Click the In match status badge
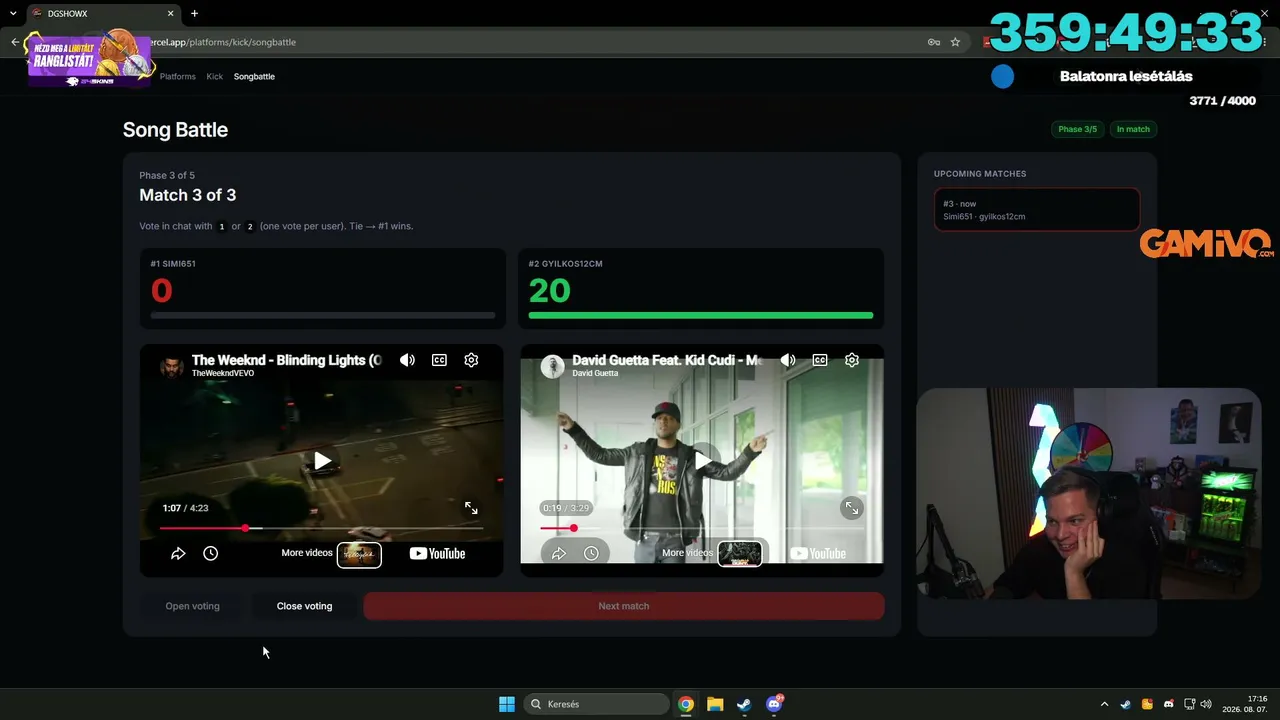Image resolution: width=1280 pixels, height=720 pixels. 1133,129
